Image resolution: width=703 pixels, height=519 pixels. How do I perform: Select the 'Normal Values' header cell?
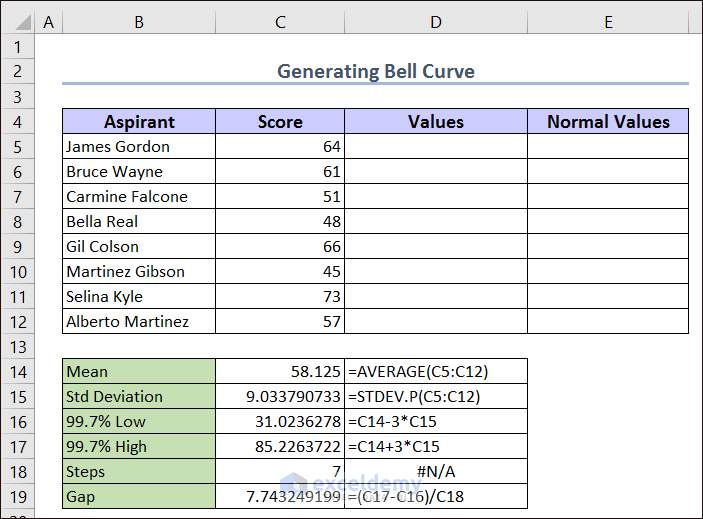(608, 121)
